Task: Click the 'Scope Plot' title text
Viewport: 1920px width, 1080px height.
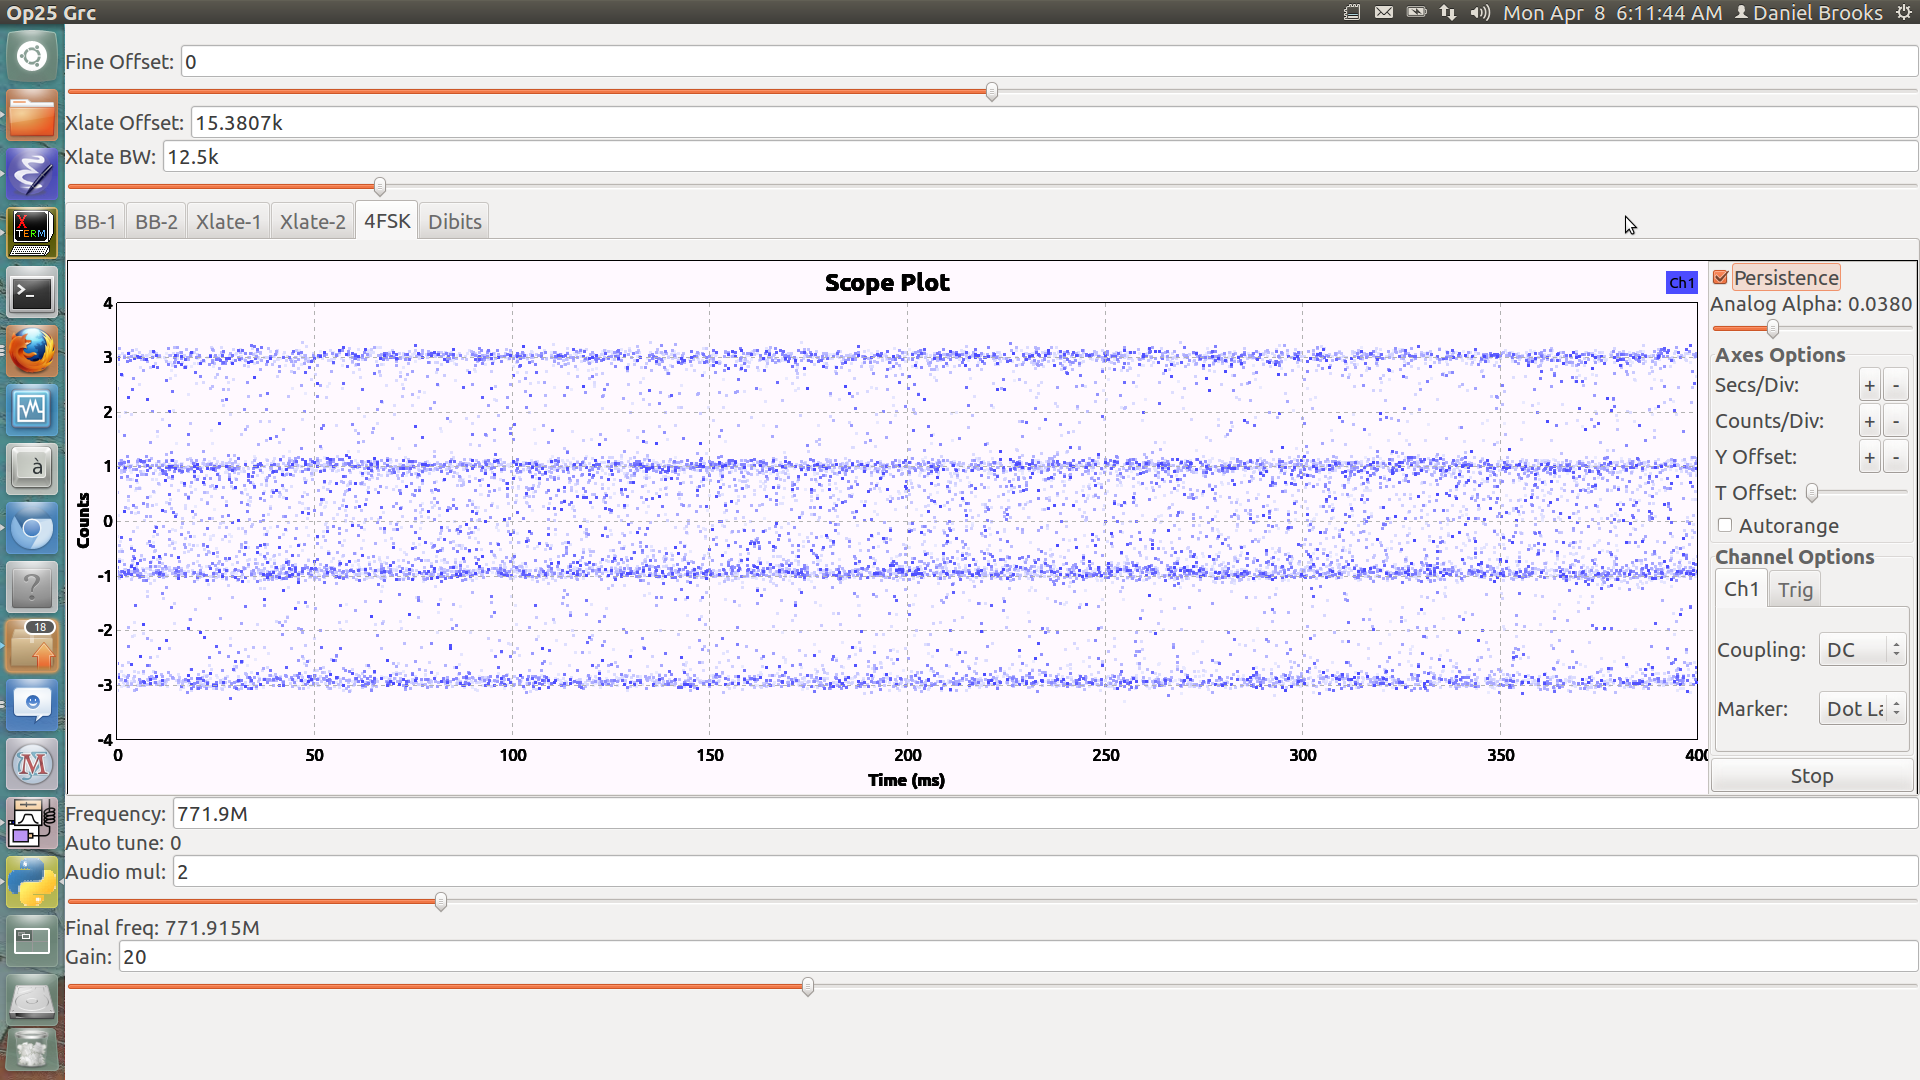Action: pos(887,283)
